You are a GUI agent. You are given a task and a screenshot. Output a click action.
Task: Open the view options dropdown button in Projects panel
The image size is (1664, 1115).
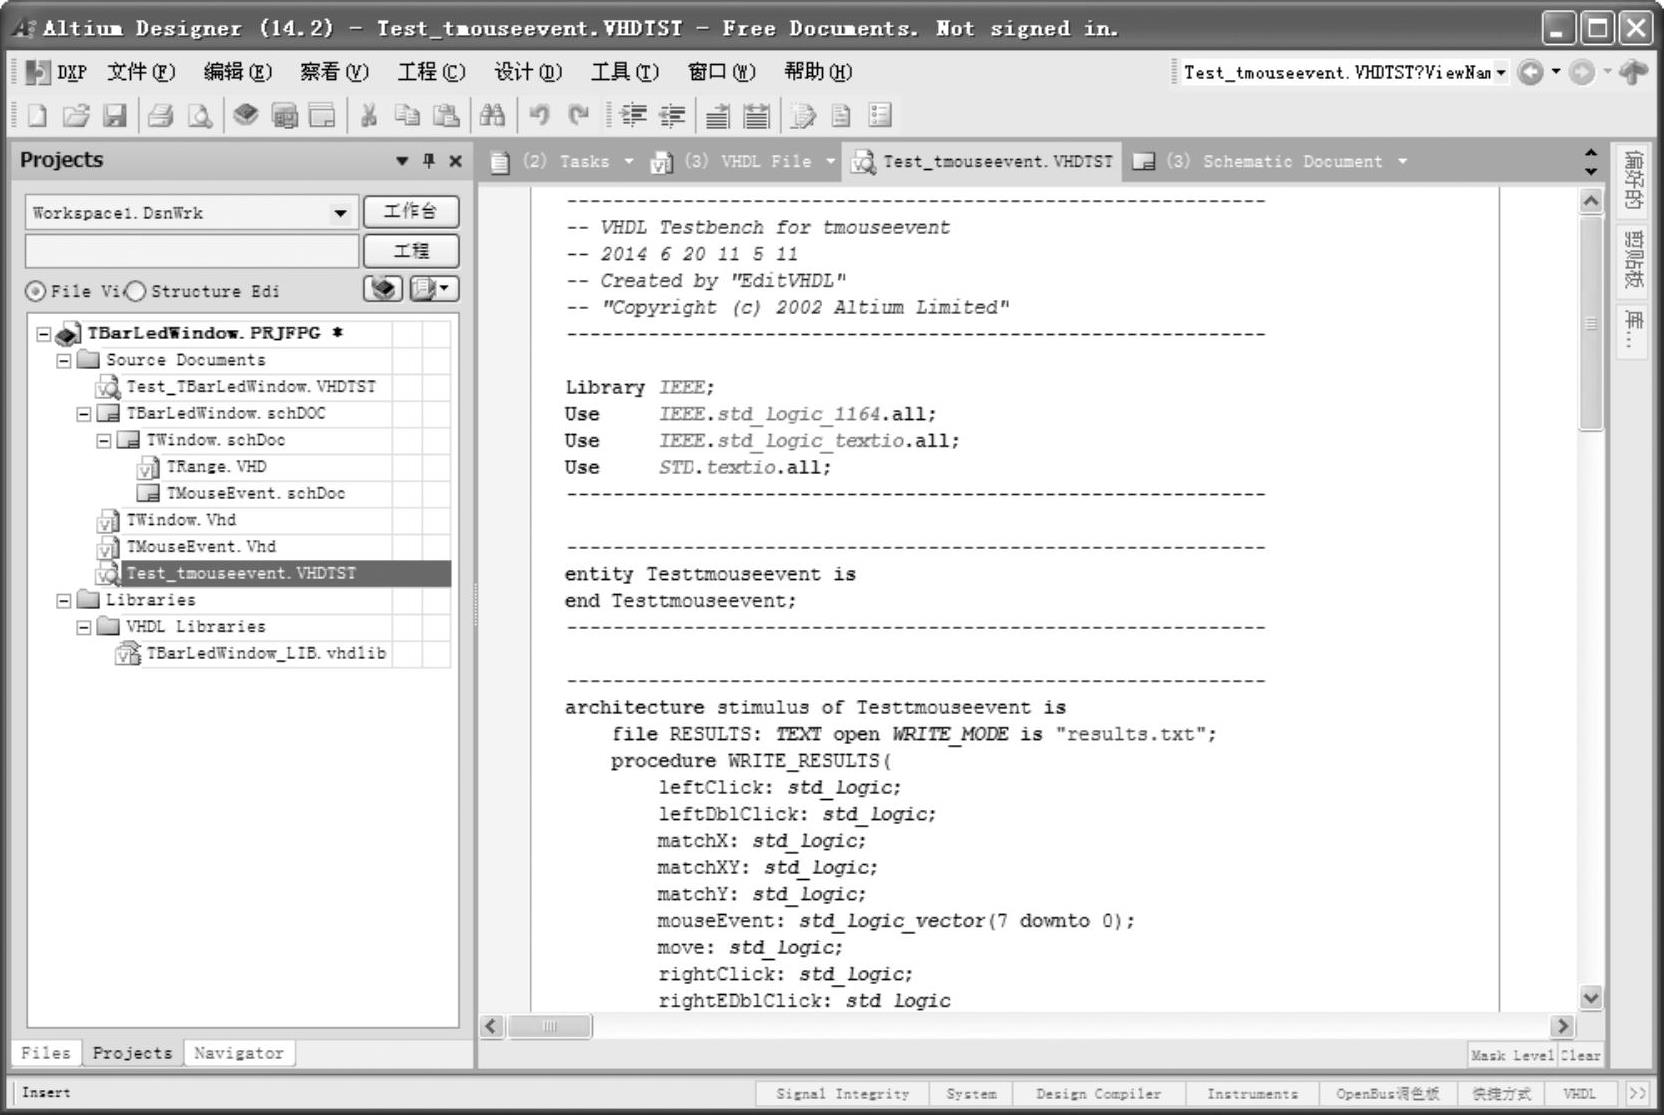click(434, 289)
